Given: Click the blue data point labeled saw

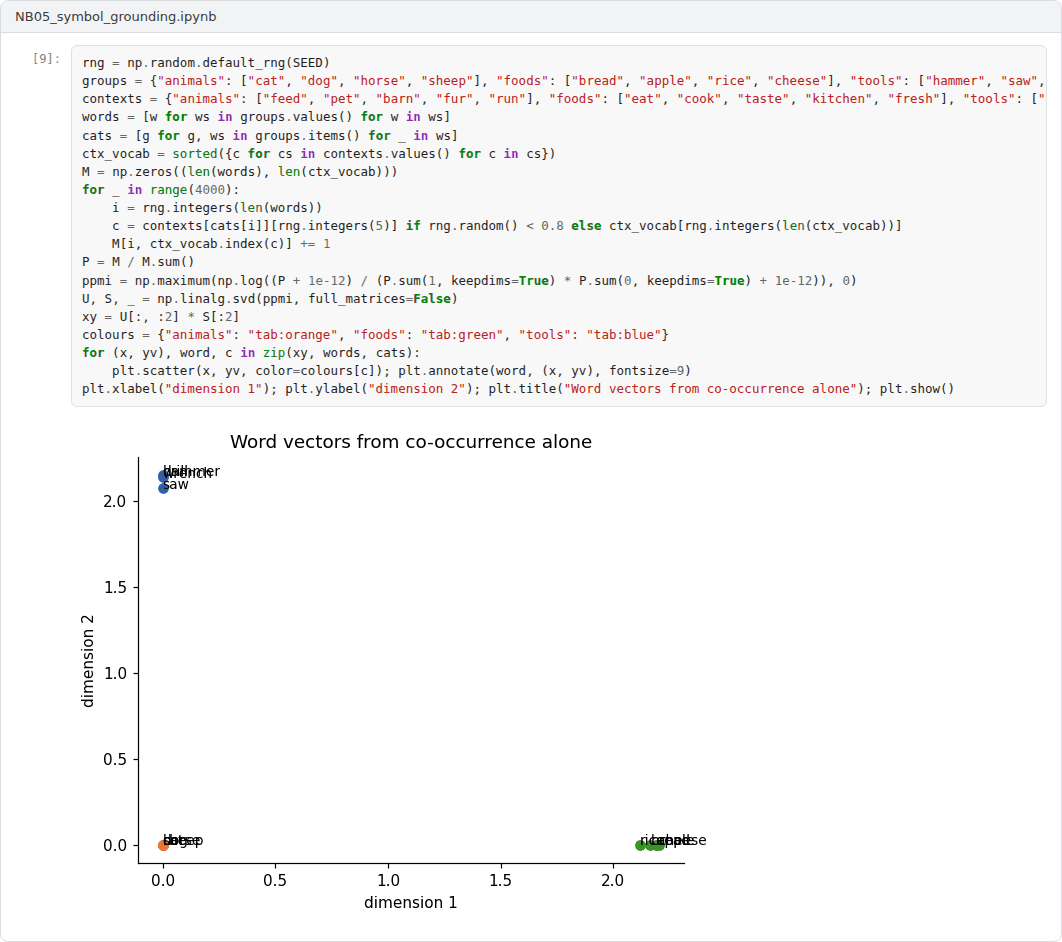Looking at the screenshot, I should pos(163,488).
